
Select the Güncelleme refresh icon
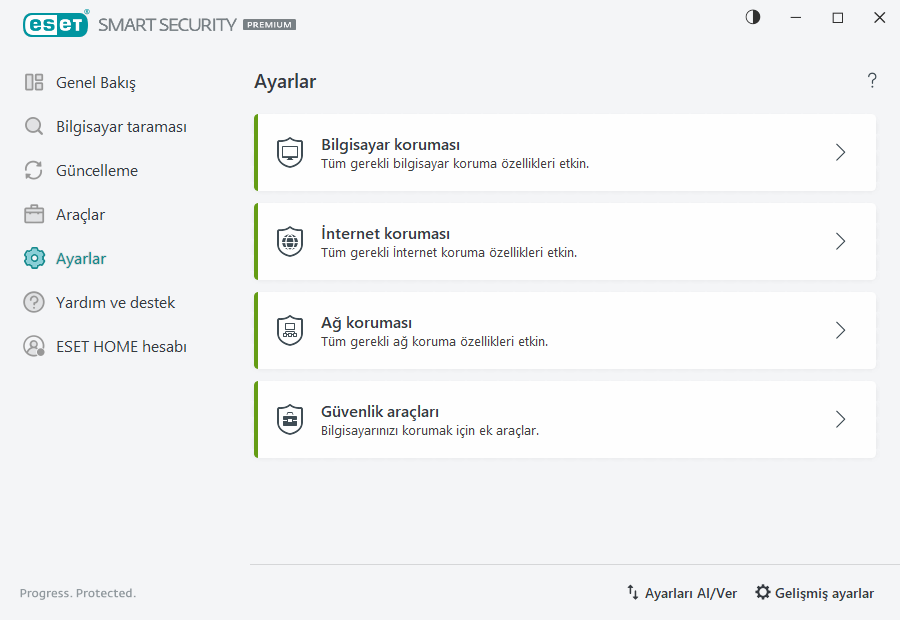(33, 170)
